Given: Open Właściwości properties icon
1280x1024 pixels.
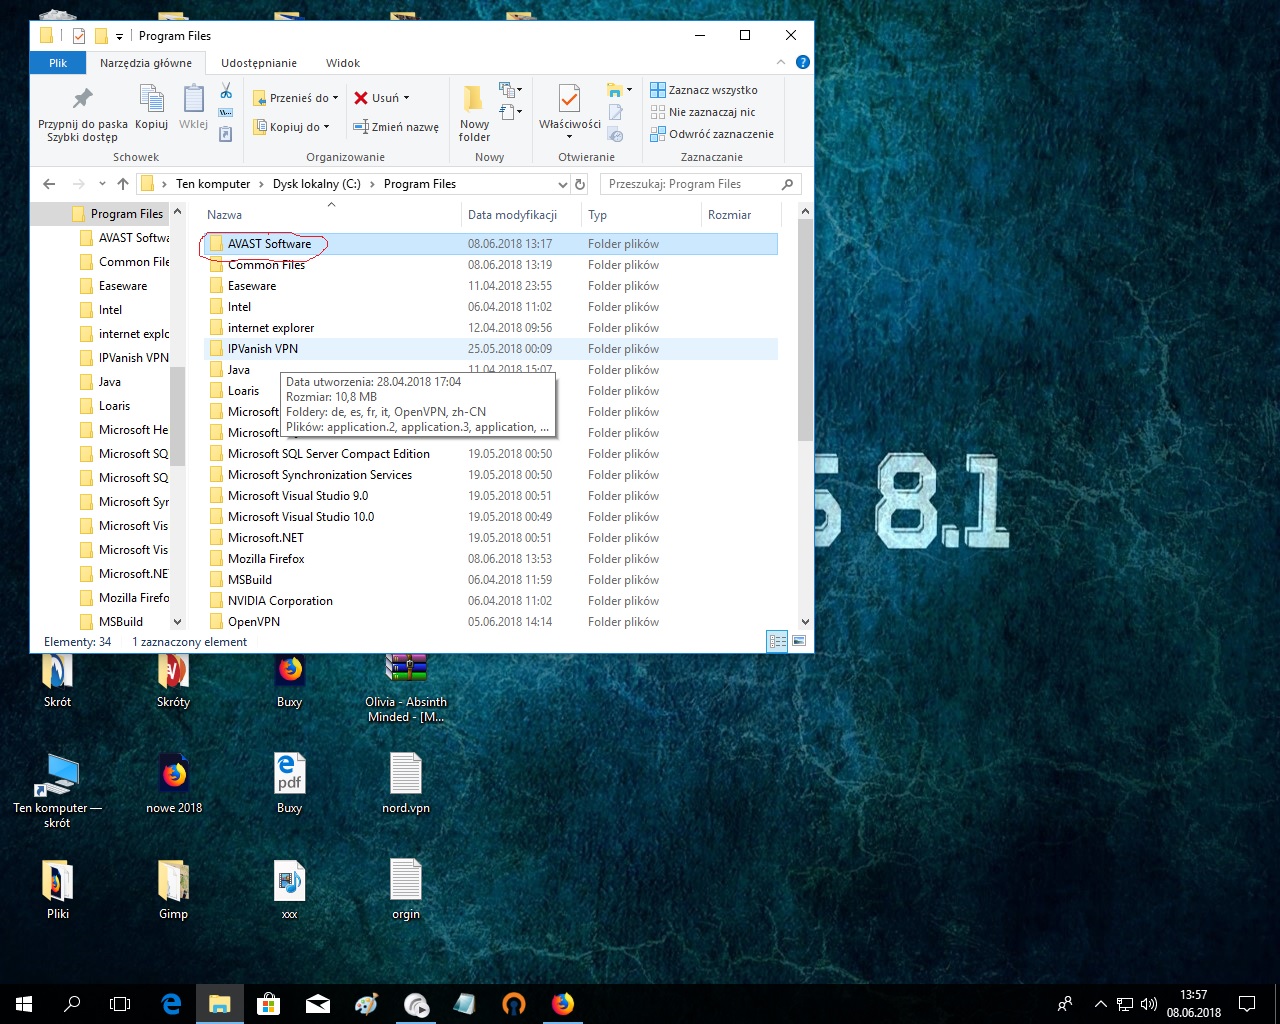Looking at the screenshot, I should pos(569,100).
